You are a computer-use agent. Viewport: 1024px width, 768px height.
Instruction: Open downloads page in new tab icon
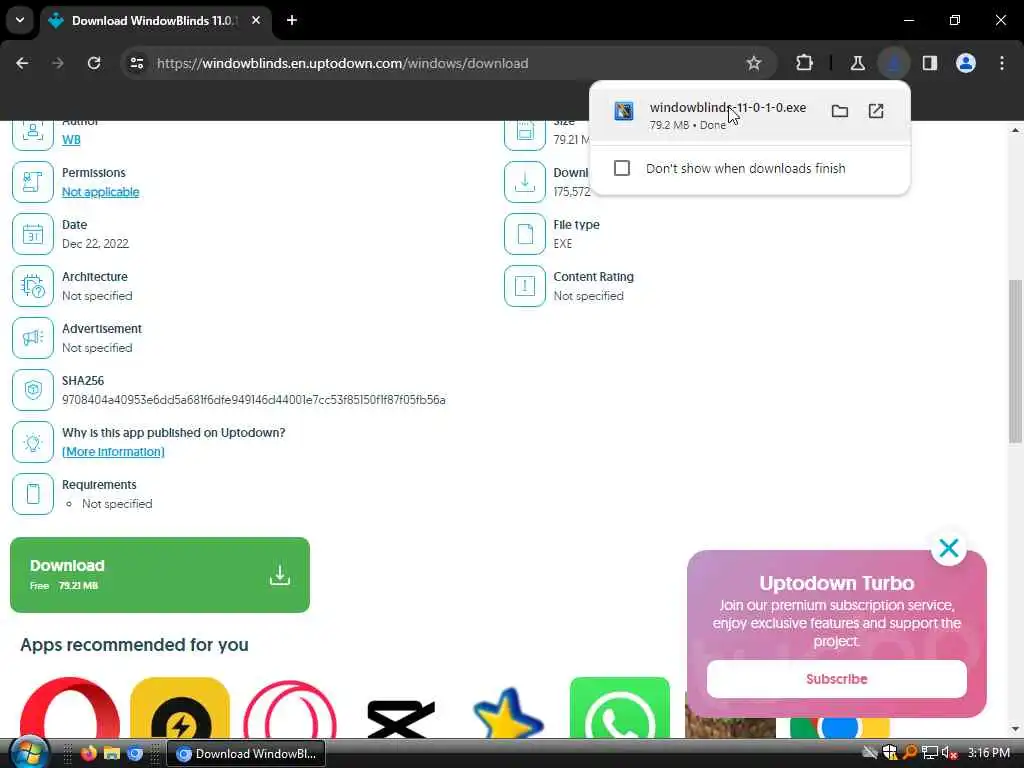(876, 111)
